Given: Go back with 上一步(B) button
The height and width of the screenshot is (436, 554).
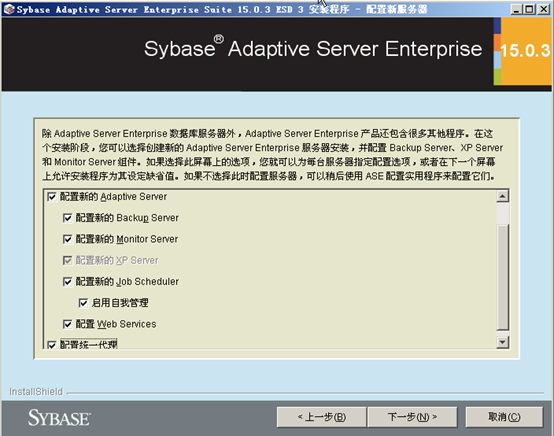Looking at the screenshot, I should (322, 417).
